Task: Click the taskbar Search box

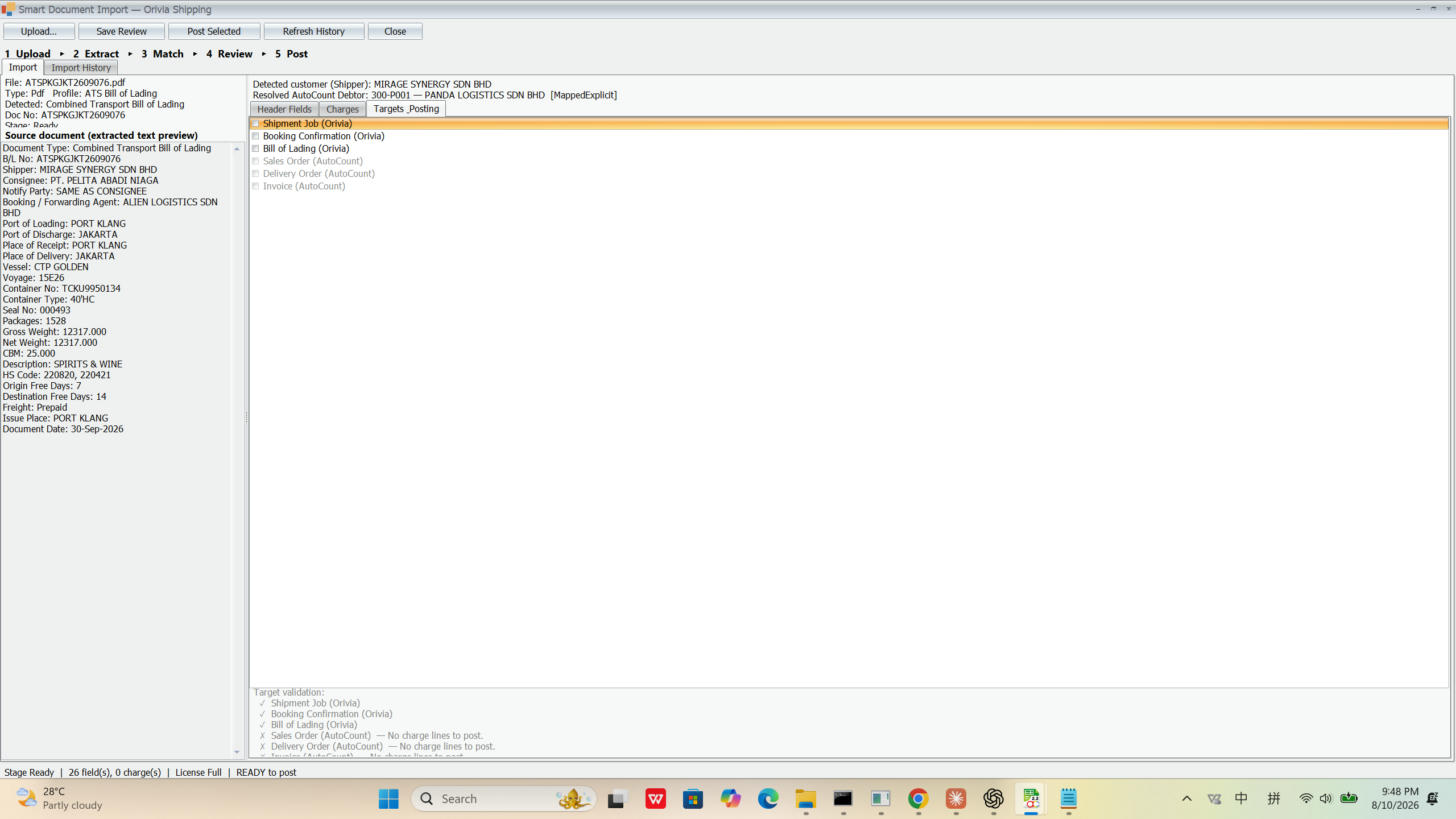Action: (x=504, y=798)
